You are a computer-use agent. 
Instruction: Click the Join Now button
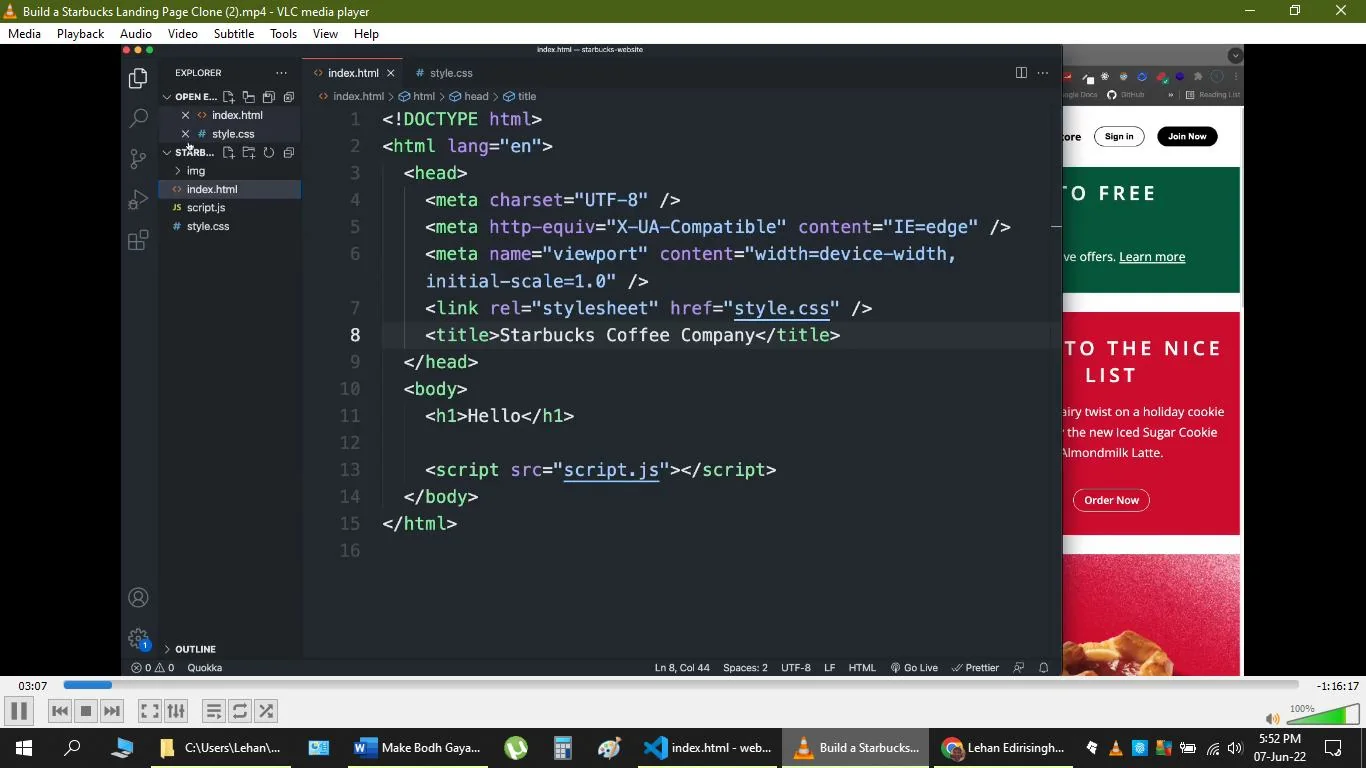point(1187,137)
